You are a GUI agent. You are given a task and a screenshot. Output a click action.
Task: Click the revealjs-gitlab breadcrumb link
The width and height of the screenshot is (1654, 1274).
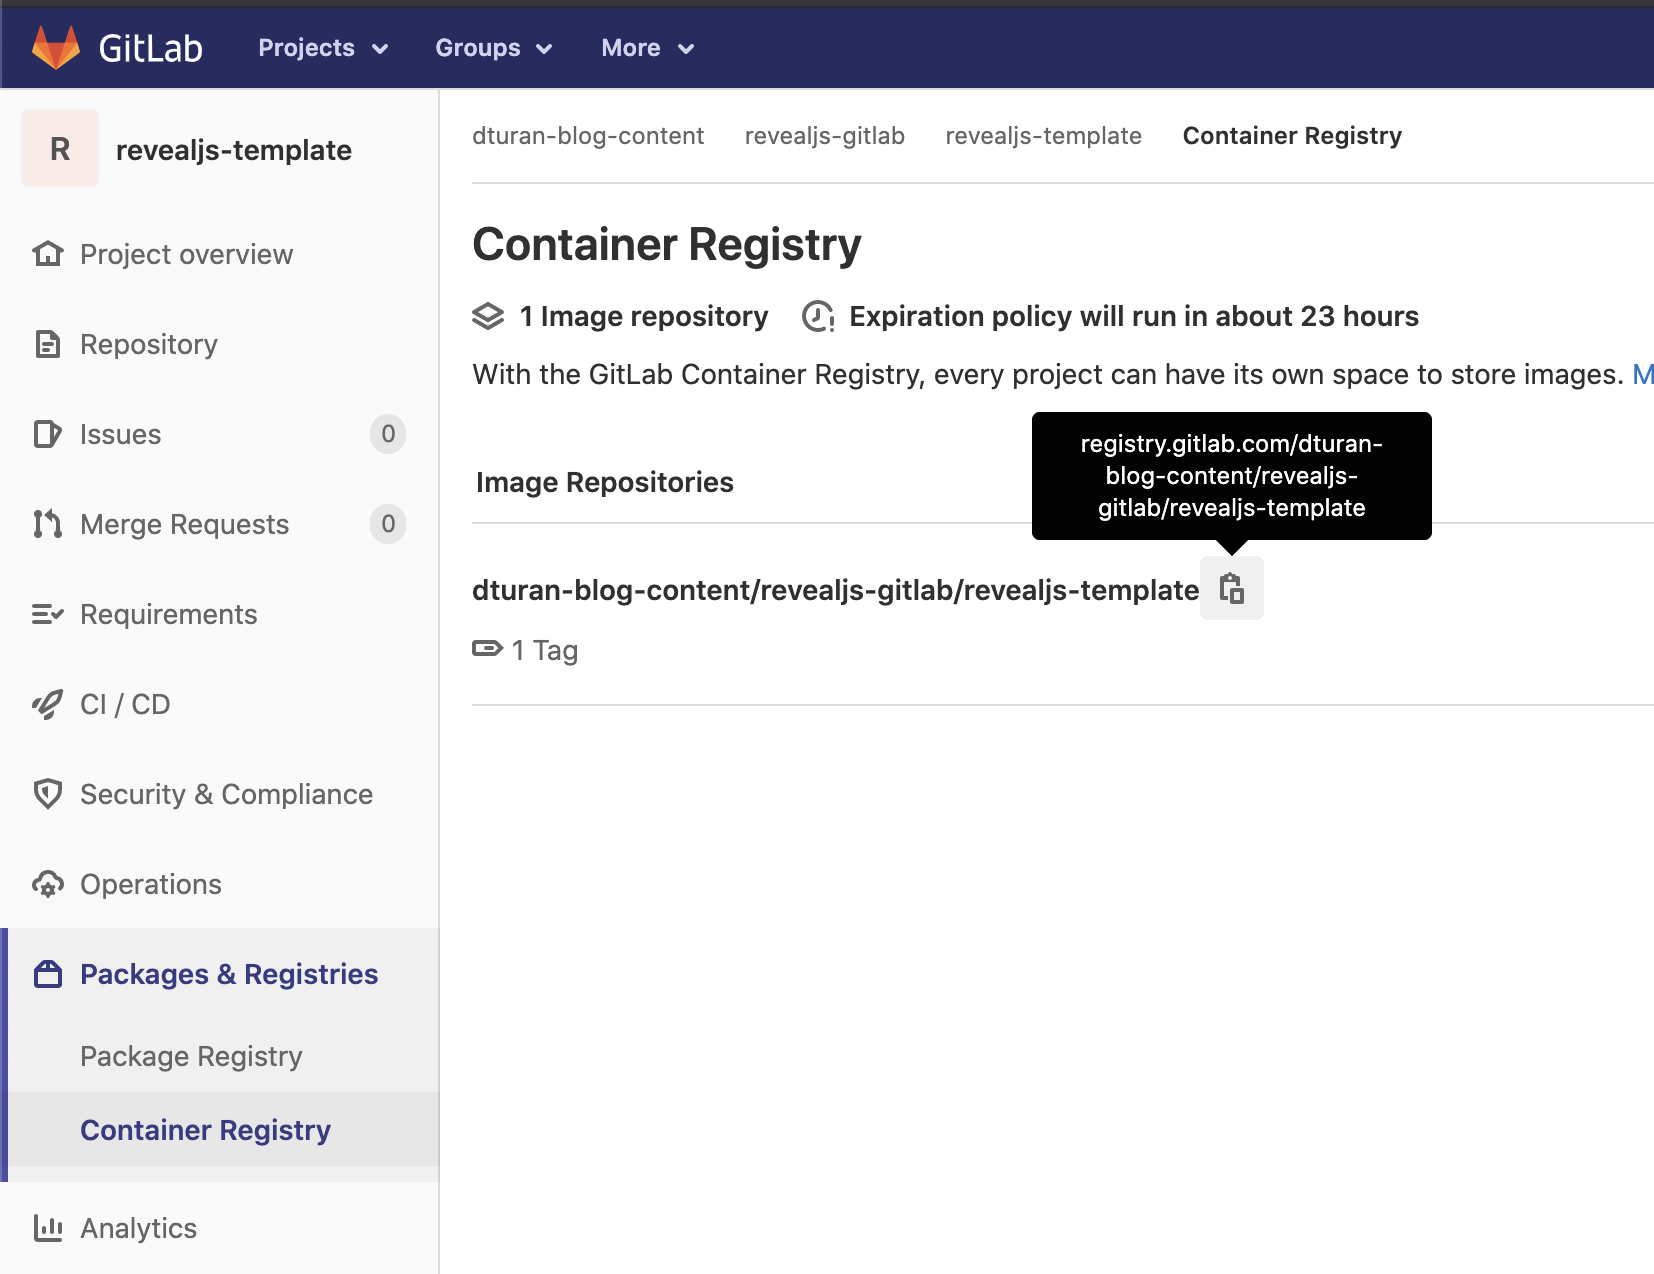tap(824, 136)
